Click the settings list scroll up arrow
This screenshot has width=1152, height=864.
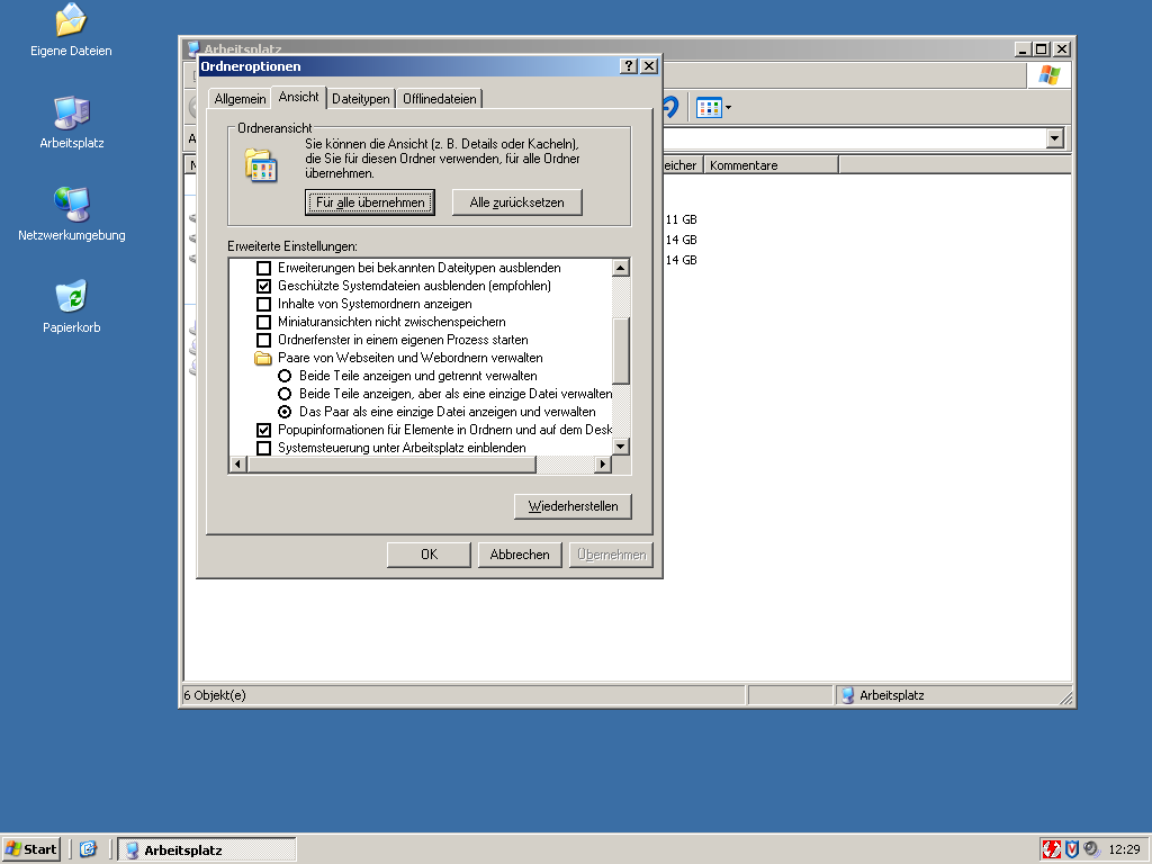(x=621, y=267)
